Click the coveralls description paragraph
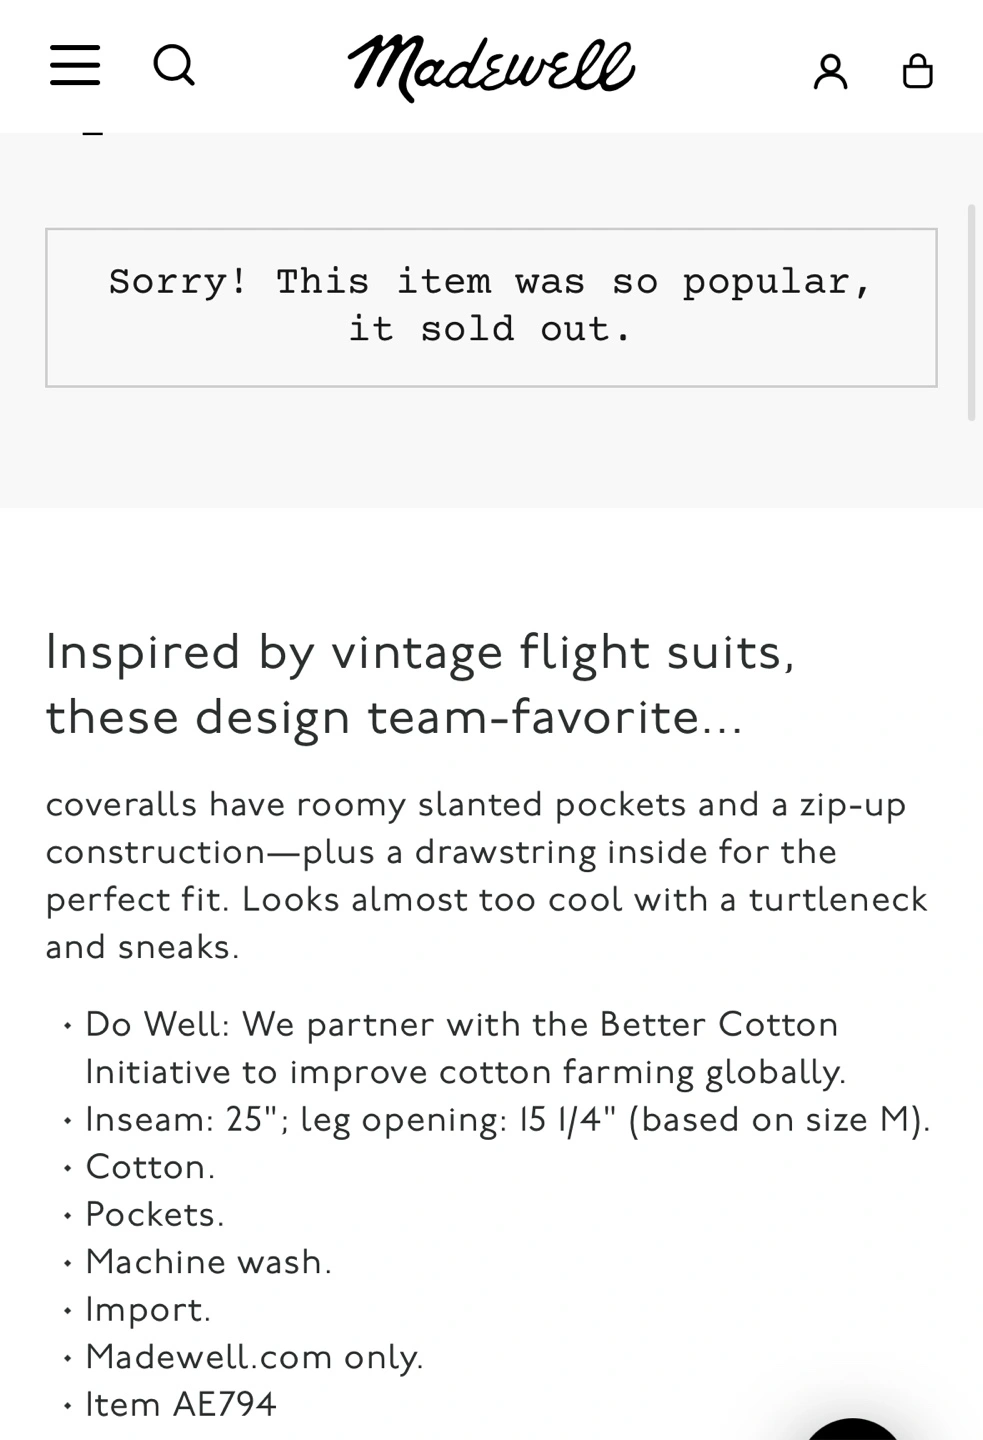 486,875
